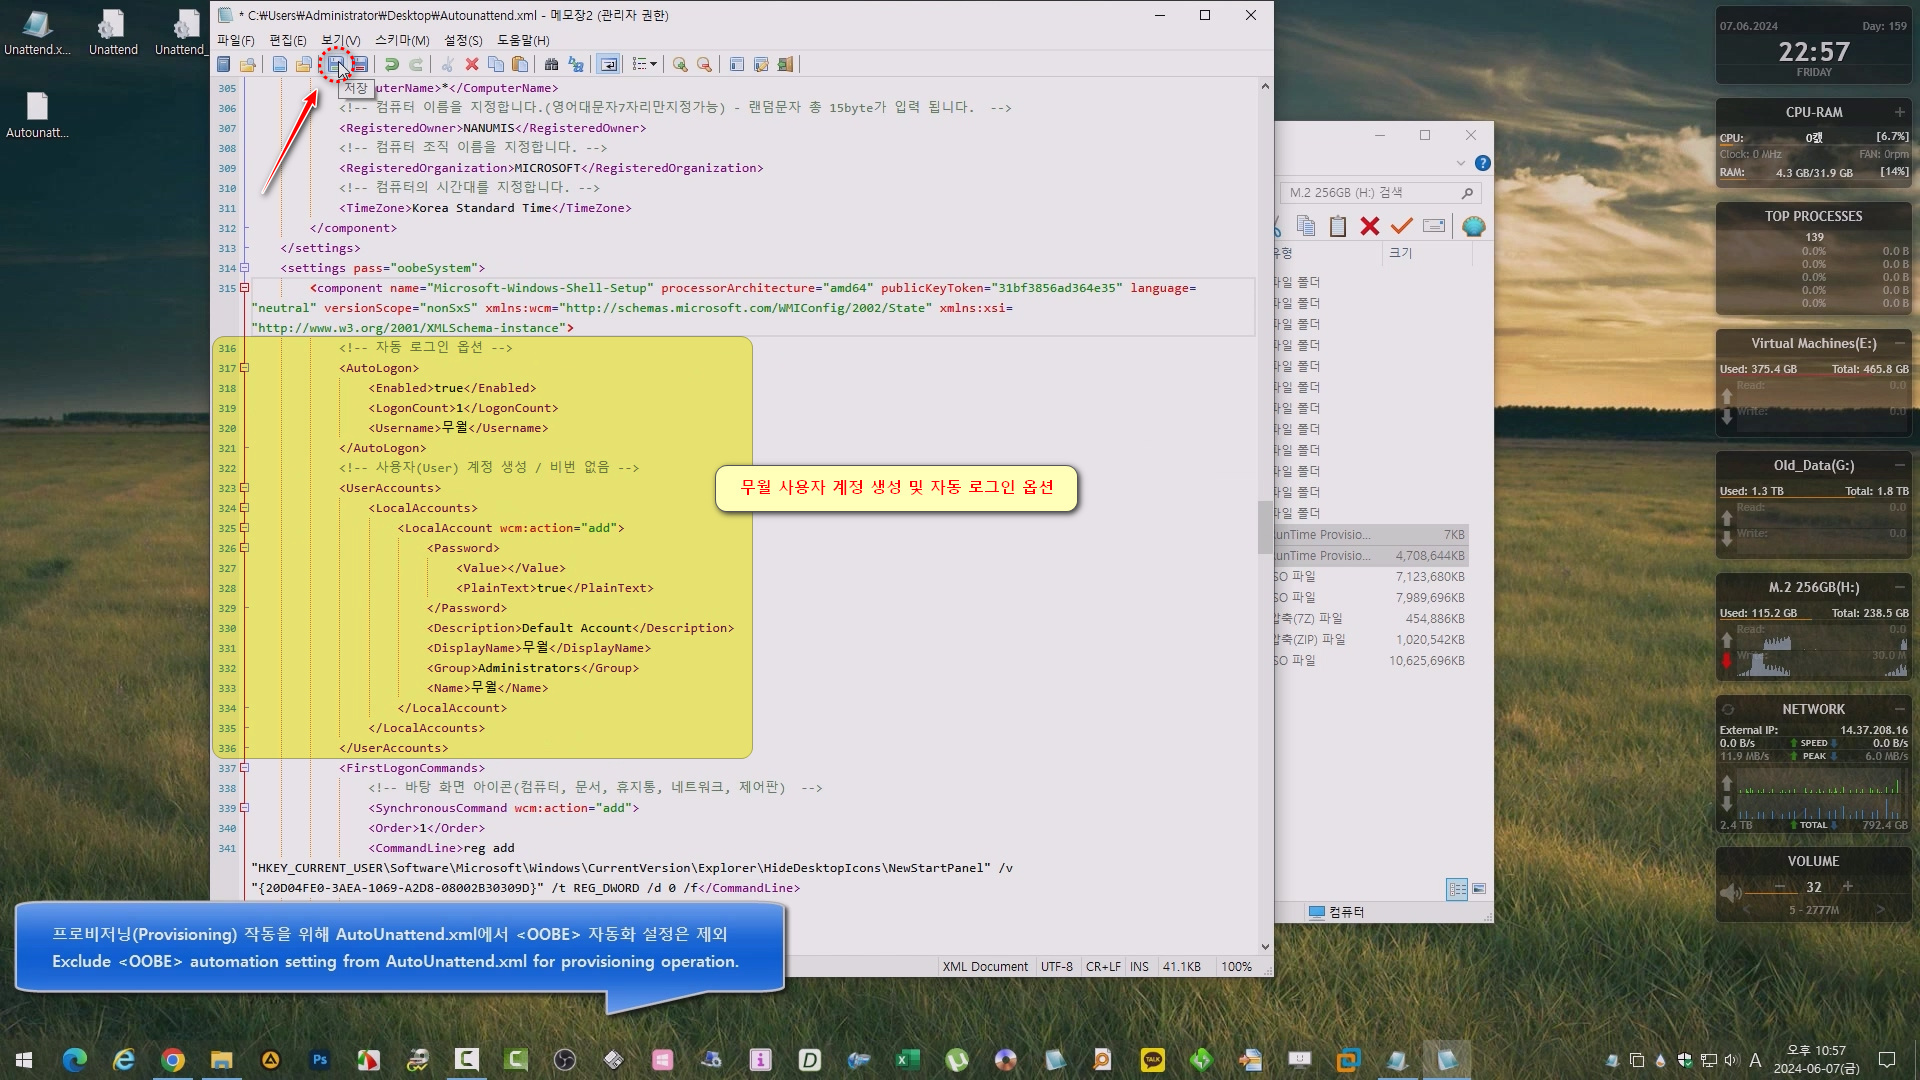1920x1080 pixels.
Task: Click the Zoom In magnifier icon
Action: pyautogui.click(x=680, y=65)
